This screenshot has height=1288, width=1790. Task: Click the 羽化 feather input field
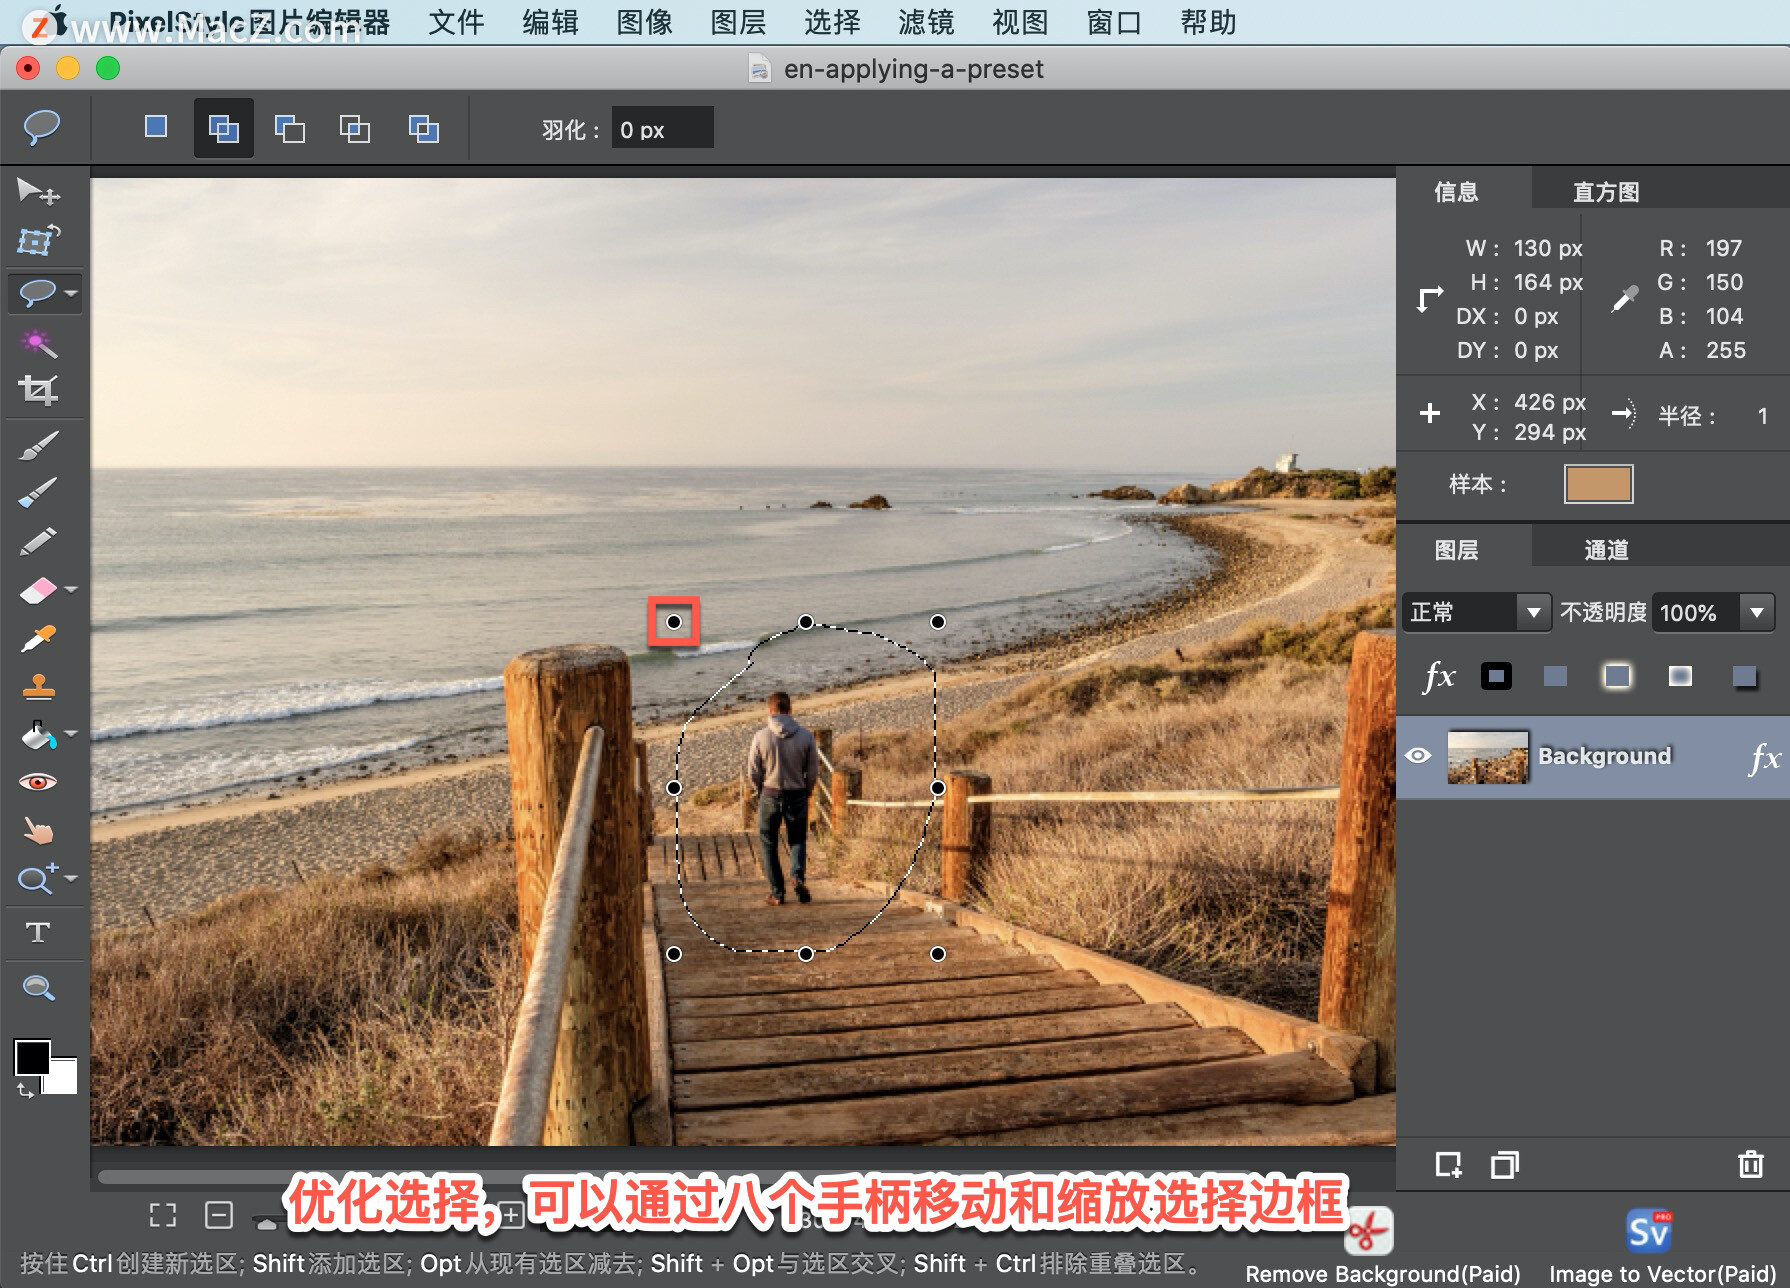(x=662, y=128)
